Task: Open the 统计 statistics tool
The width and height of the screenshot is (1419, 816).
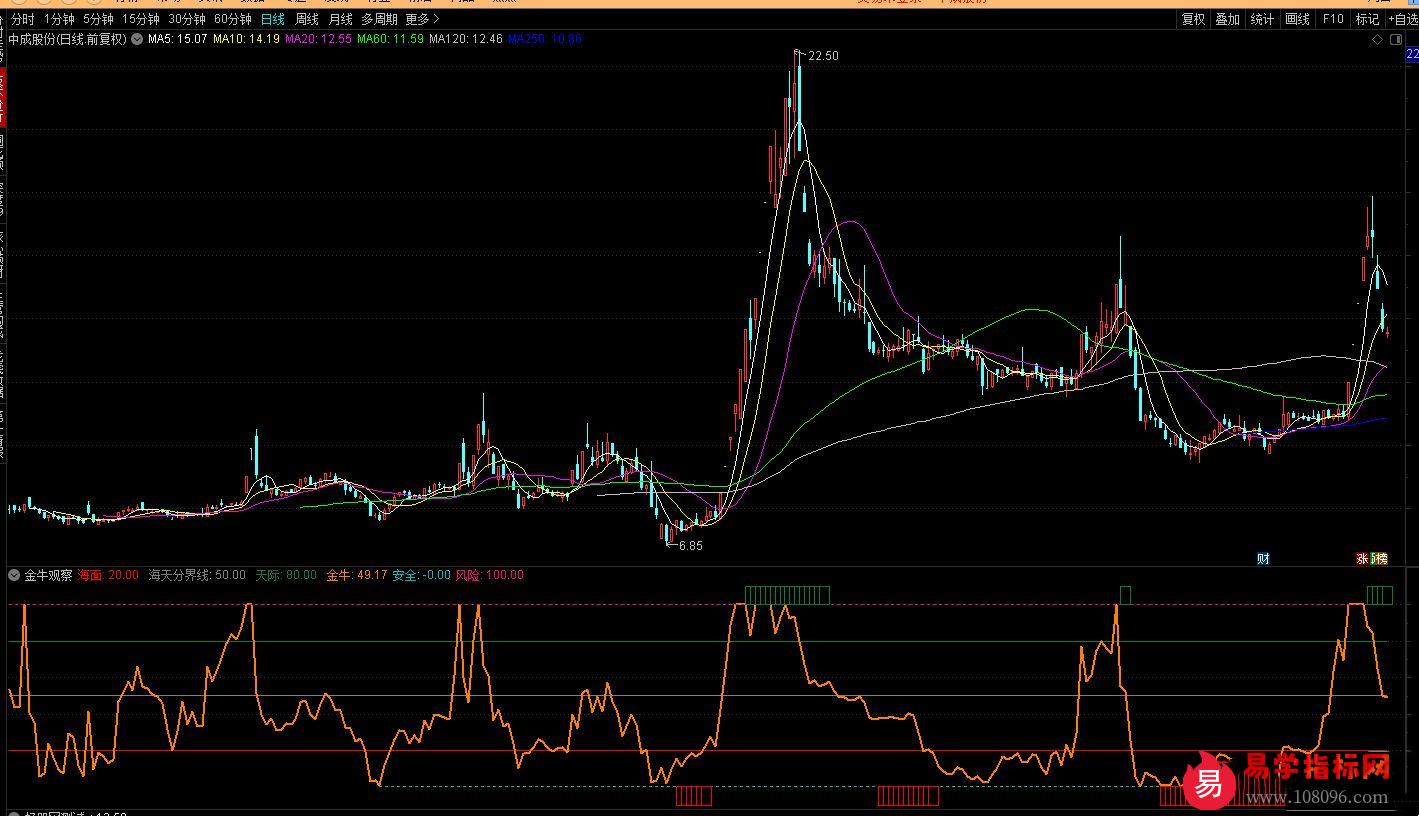Action: [x=1262, y=19]
